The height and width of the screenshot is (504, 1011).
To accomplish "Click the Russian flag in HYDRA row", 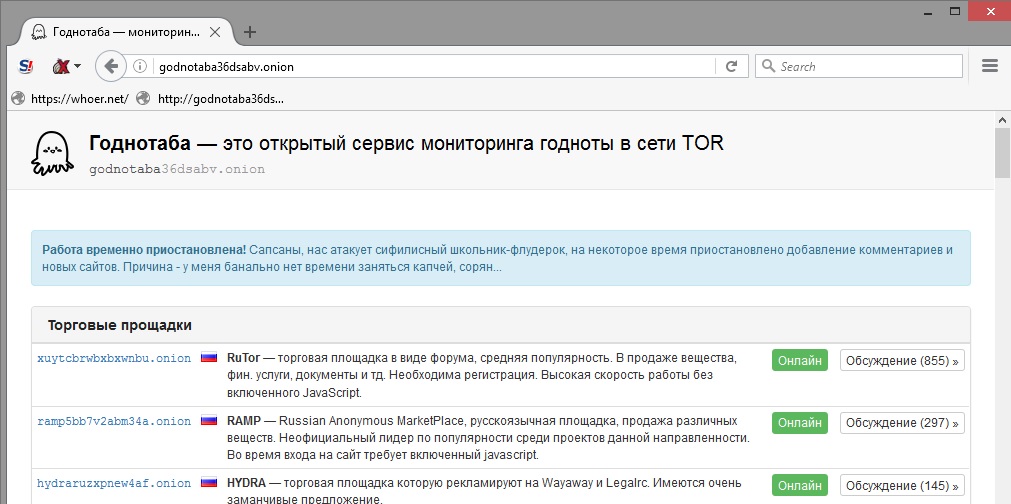I will point(209,483).
